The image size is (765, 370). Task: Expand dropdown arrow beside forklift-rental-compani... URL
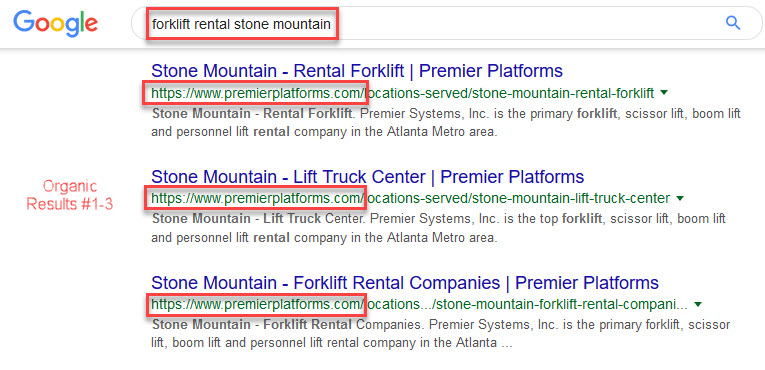(x=698, y=305)
